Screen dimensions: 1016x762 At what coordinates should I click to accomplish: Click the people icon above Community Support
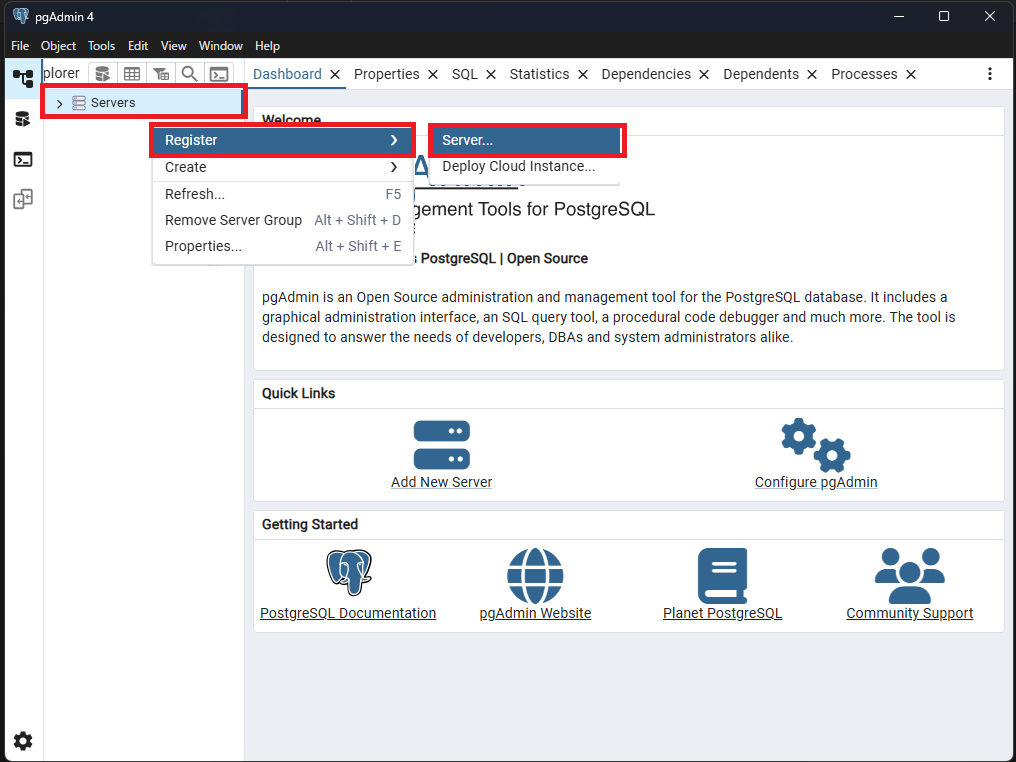pos(910,575)
